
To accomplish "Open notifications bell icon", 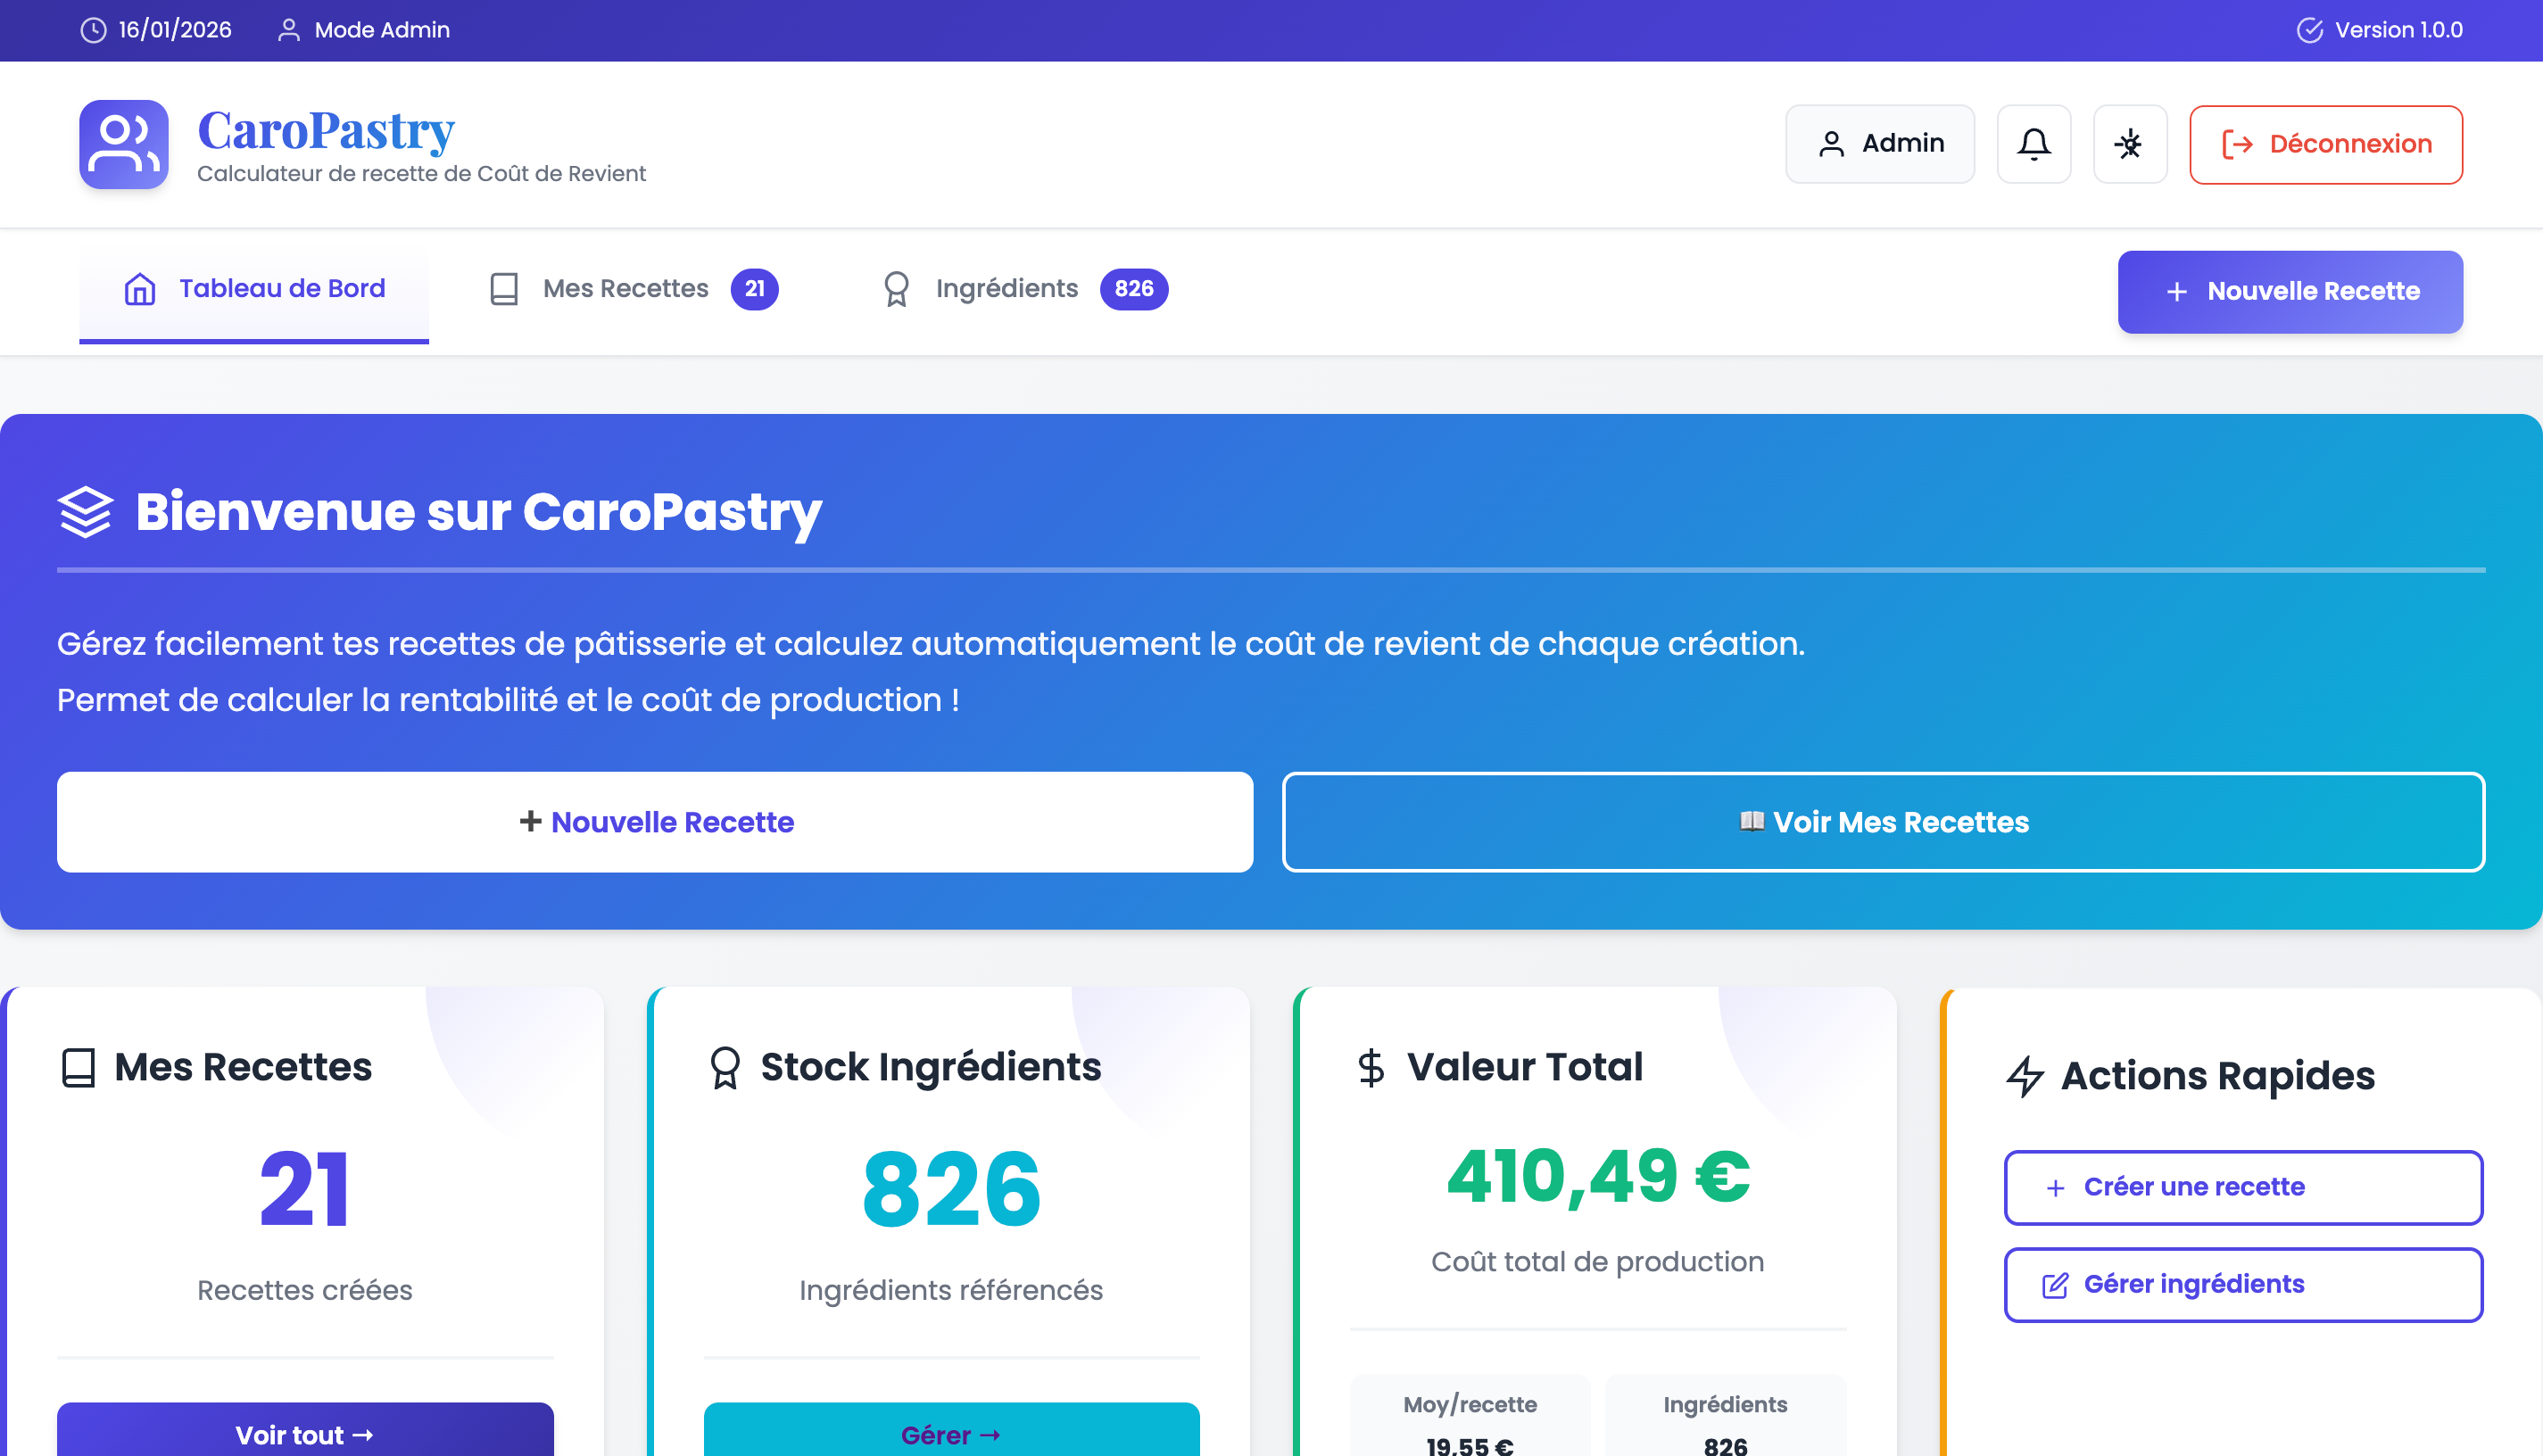I will click(x=2033, y=144).
